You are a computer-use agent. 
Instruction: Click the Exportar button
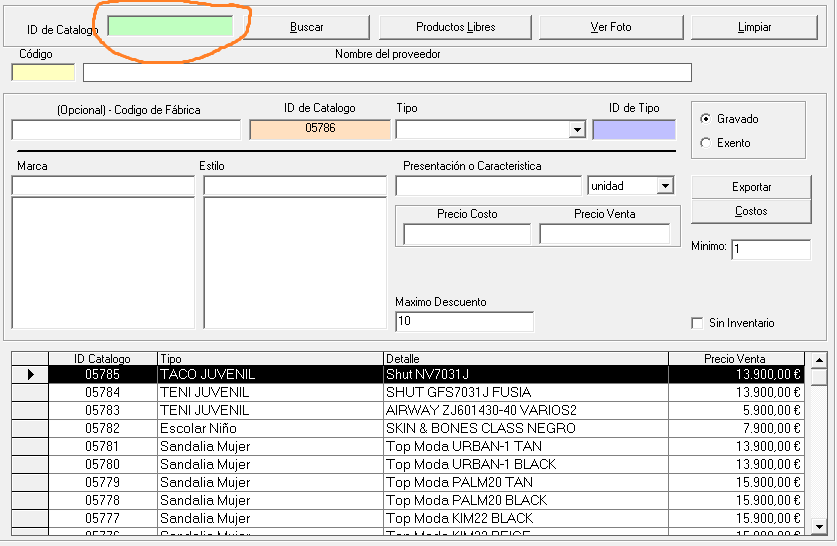pos(751,187)
